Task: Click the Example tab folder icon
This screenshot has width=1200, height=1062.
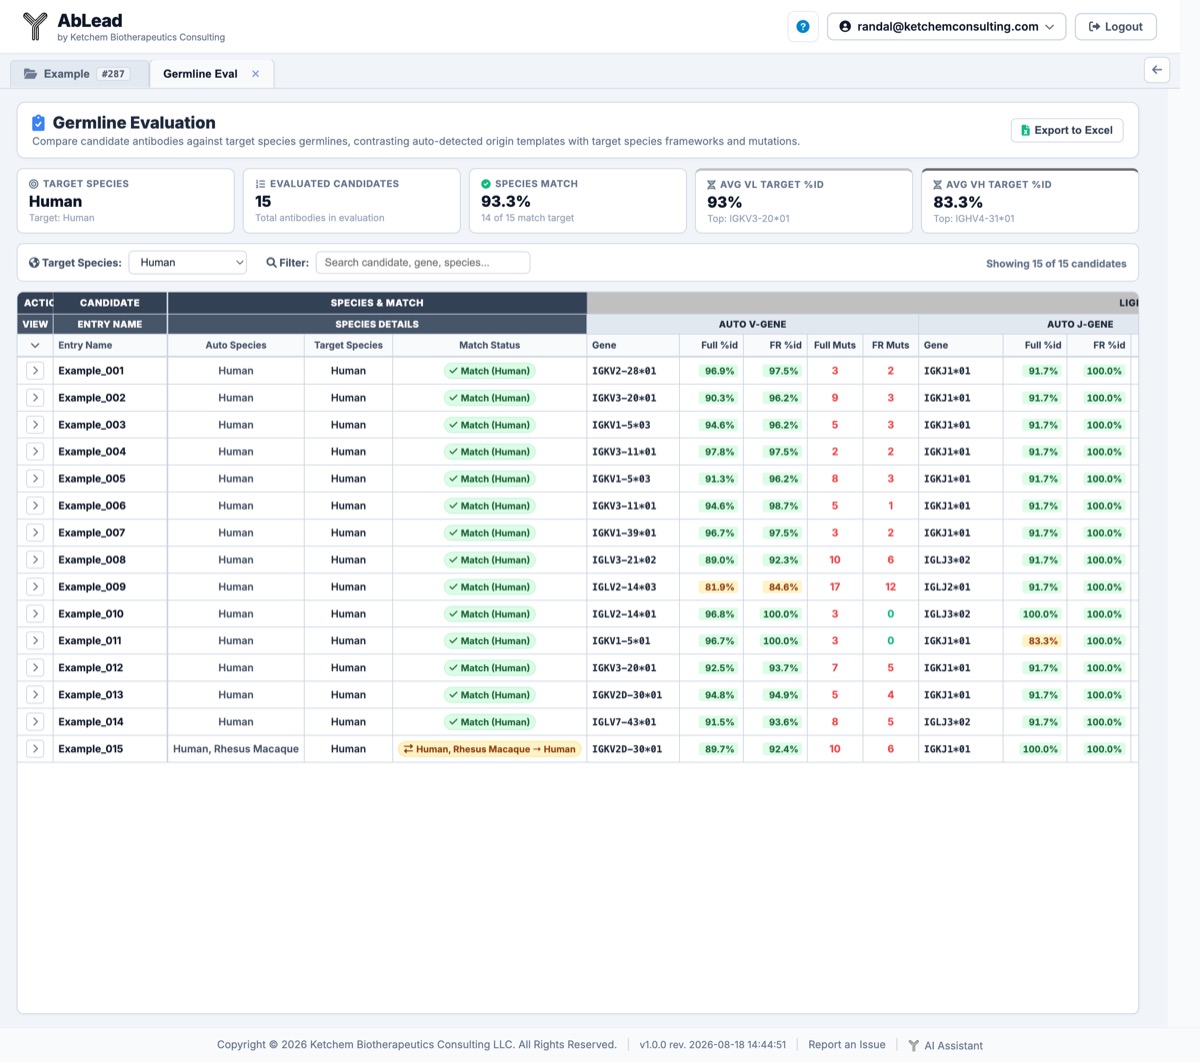Action: pyautogui.click(x=31, y=74)
